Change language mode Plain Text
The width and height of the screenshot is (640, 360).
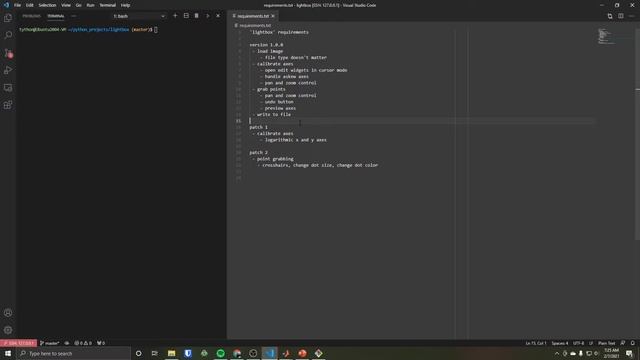607,343
